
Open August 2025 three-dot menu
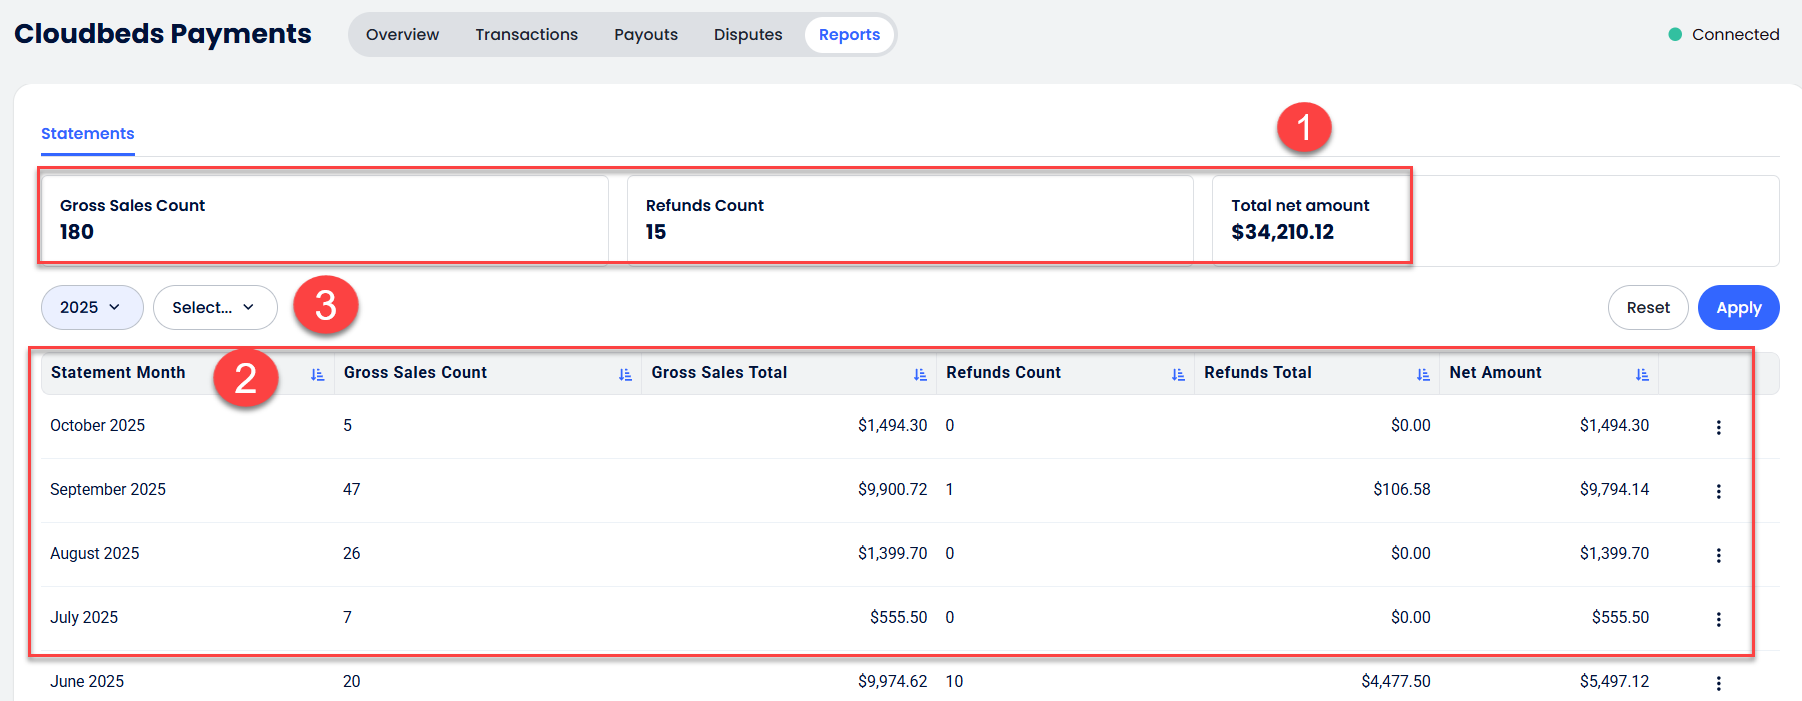[x=1718, y=555]
